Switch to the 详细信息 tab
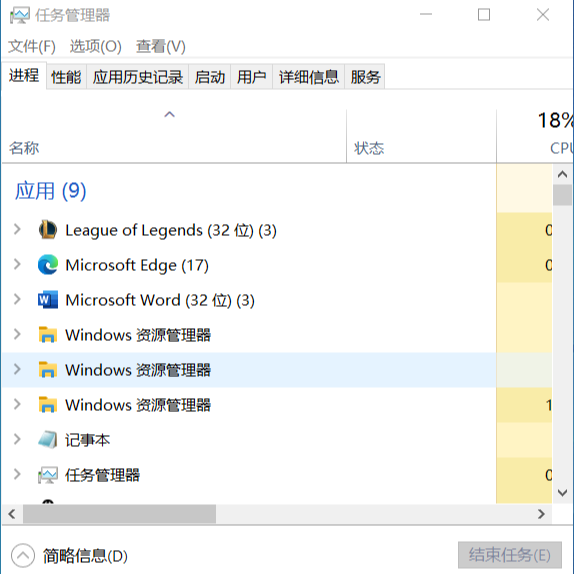The height and width of the screenshot is (574, 574). 309,77
